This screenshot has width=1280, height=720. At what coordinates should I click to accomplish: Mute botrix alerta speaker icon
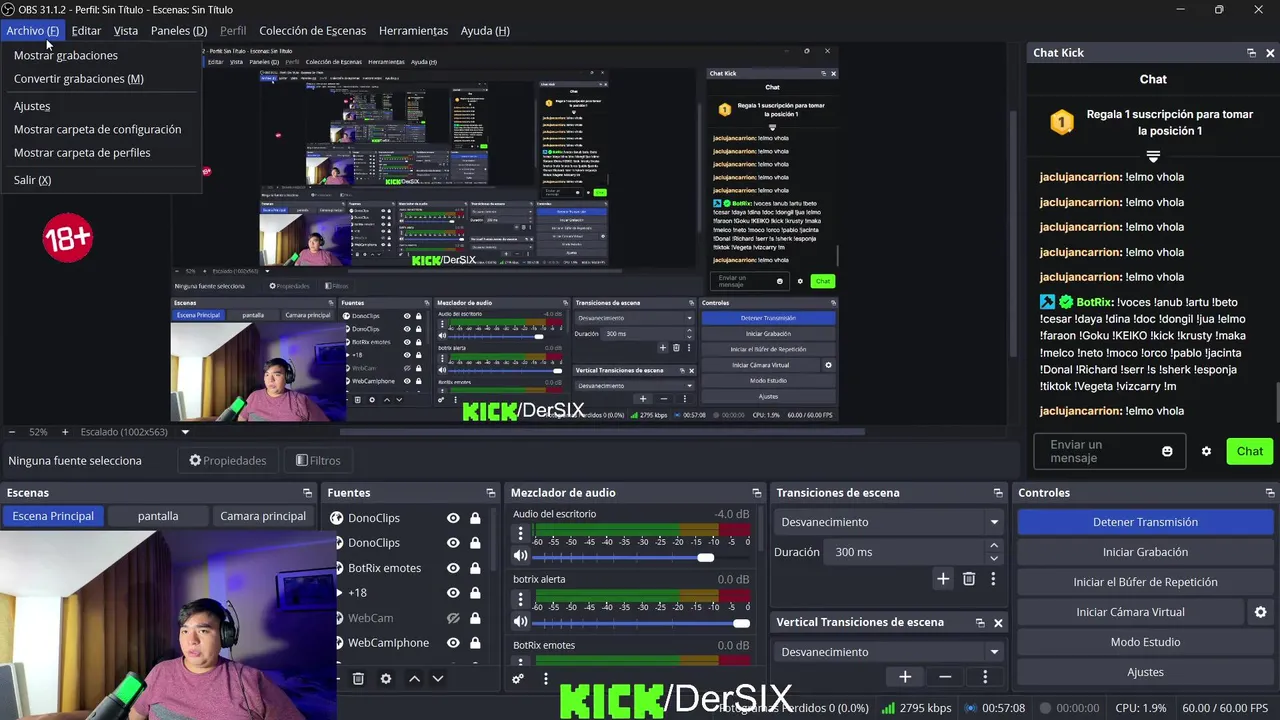tap(520, 622)
